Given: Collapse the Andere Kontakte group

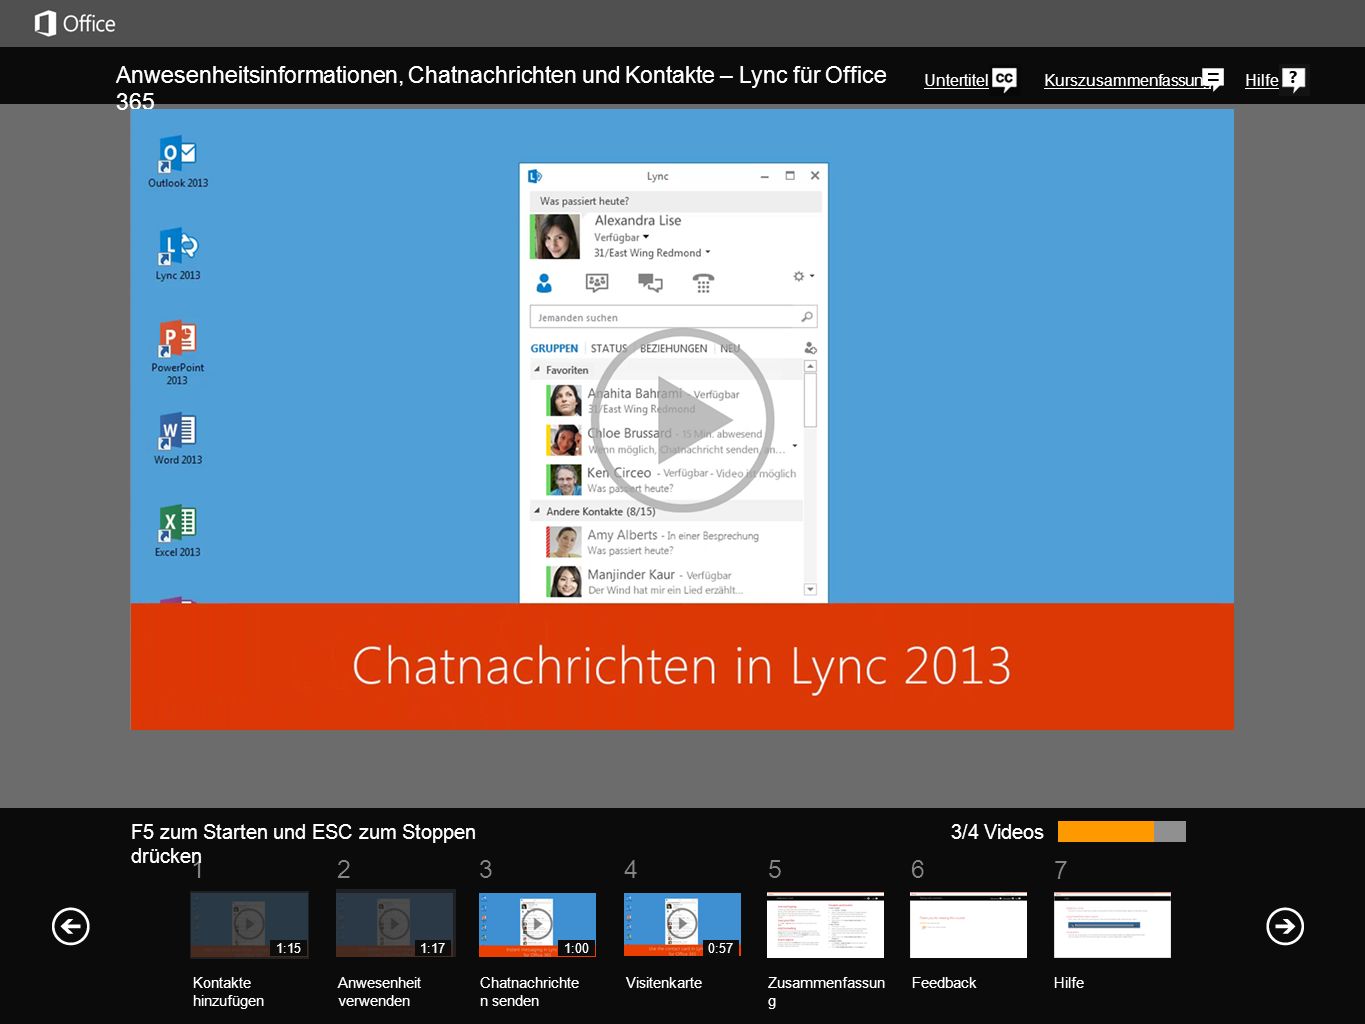Looking at the screenshot, I should coord(537,511).
